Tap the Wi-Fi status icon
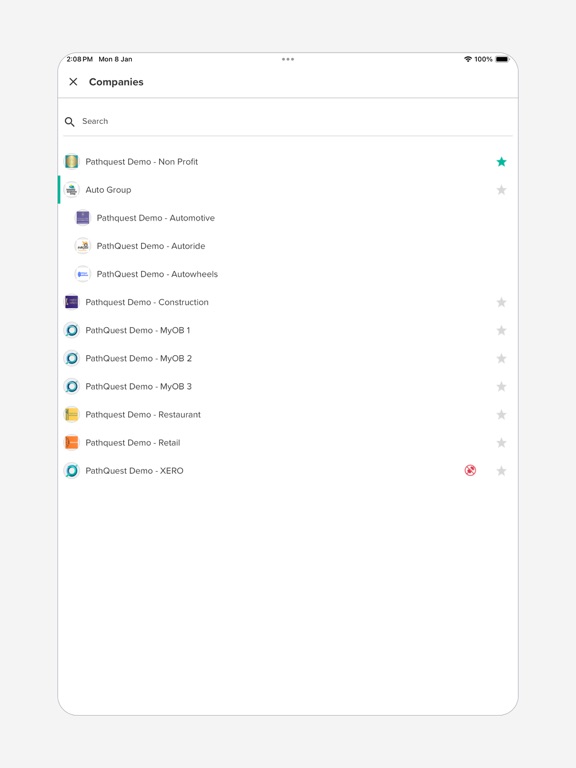 pyautogui.click(x=468, y=59)
